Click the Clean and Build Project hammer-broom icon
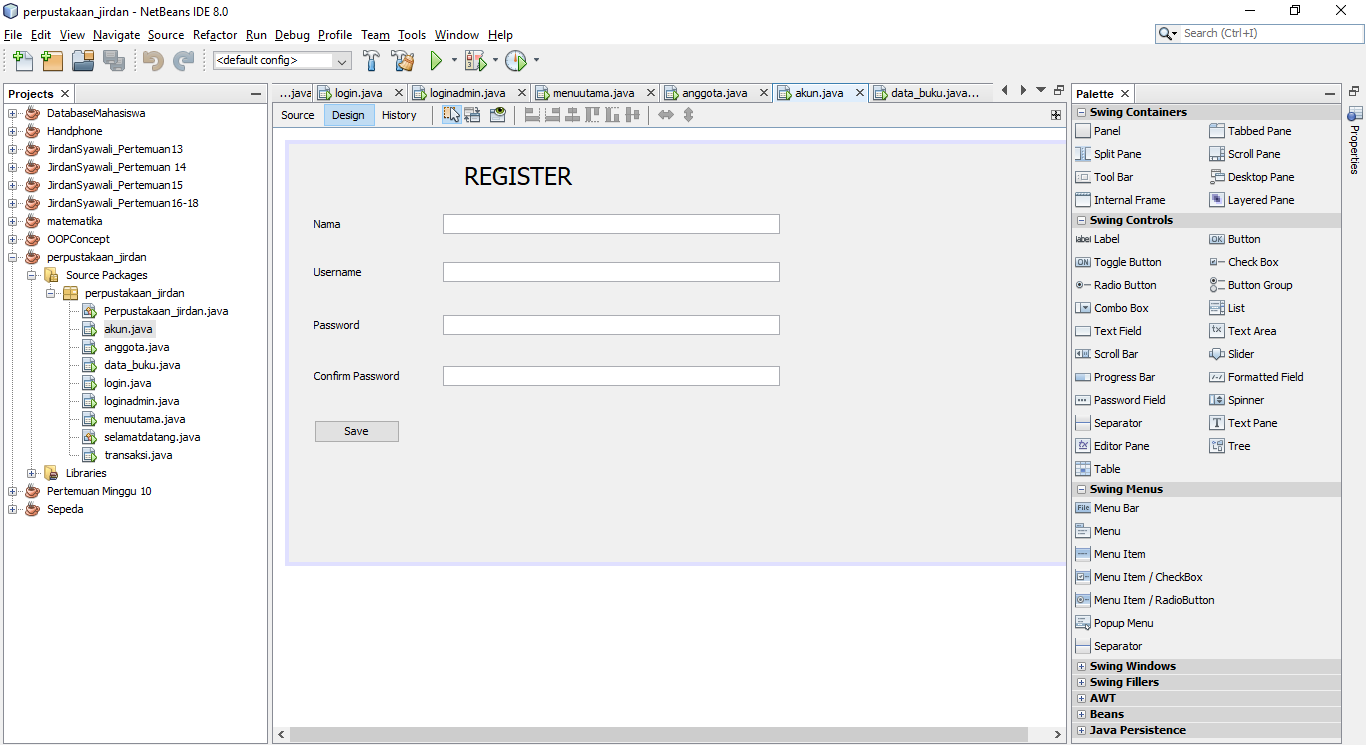The image size is (1366, 745). [403, 61]
